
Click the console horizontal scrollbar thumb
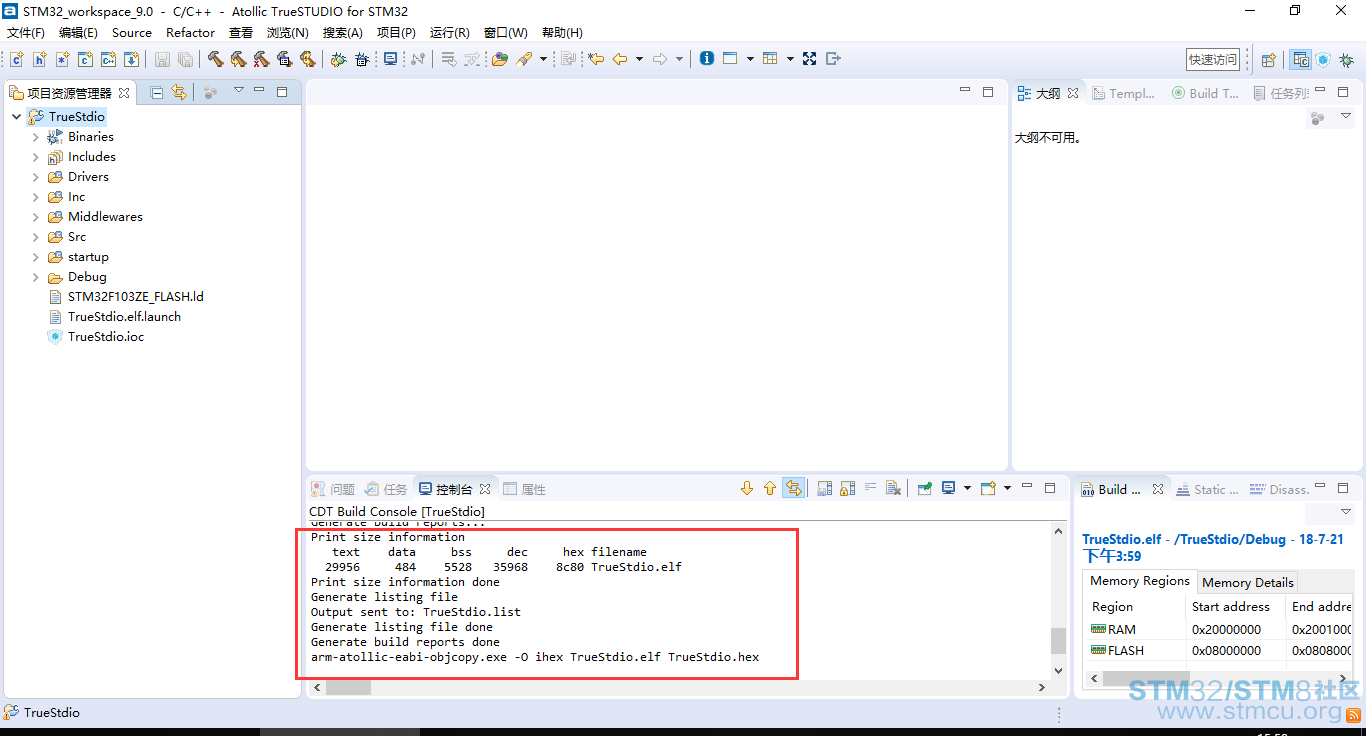[x=348, y=688]
